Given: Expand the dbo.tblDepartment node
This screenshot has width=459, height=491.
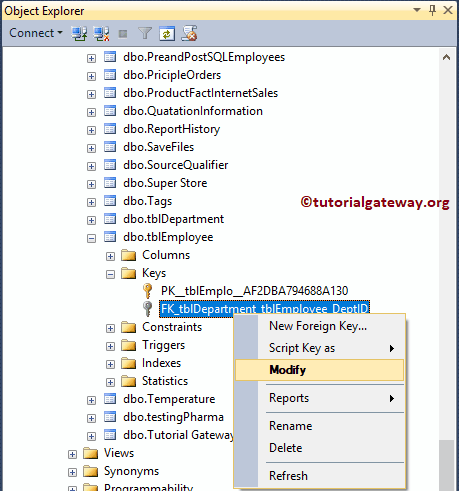Looking at the screenshot, I should (x=91, y=220).
